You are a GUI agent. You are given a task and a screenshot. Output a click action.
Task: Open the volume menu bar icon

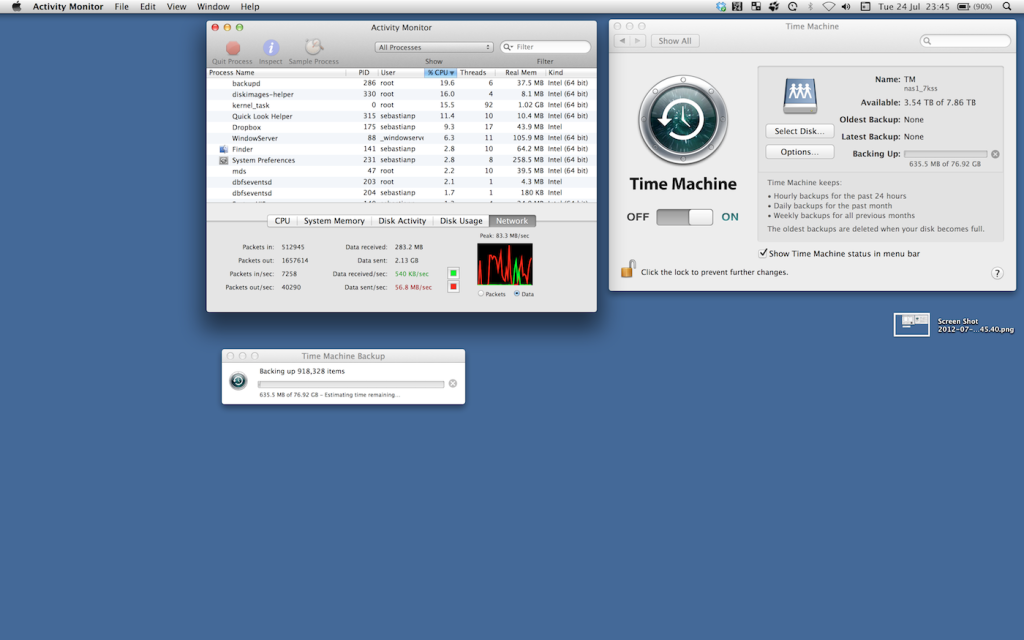pyautogui.click(x=846, y=7)
